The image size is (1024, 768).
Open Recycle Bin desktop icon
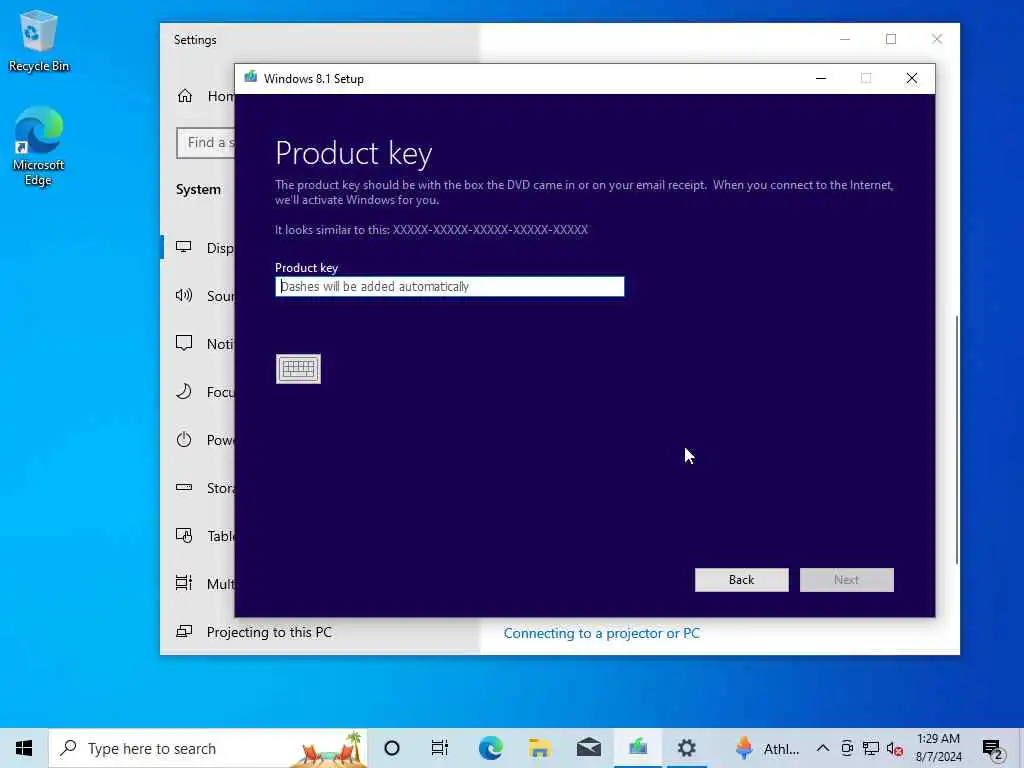(x=39, y=41)
